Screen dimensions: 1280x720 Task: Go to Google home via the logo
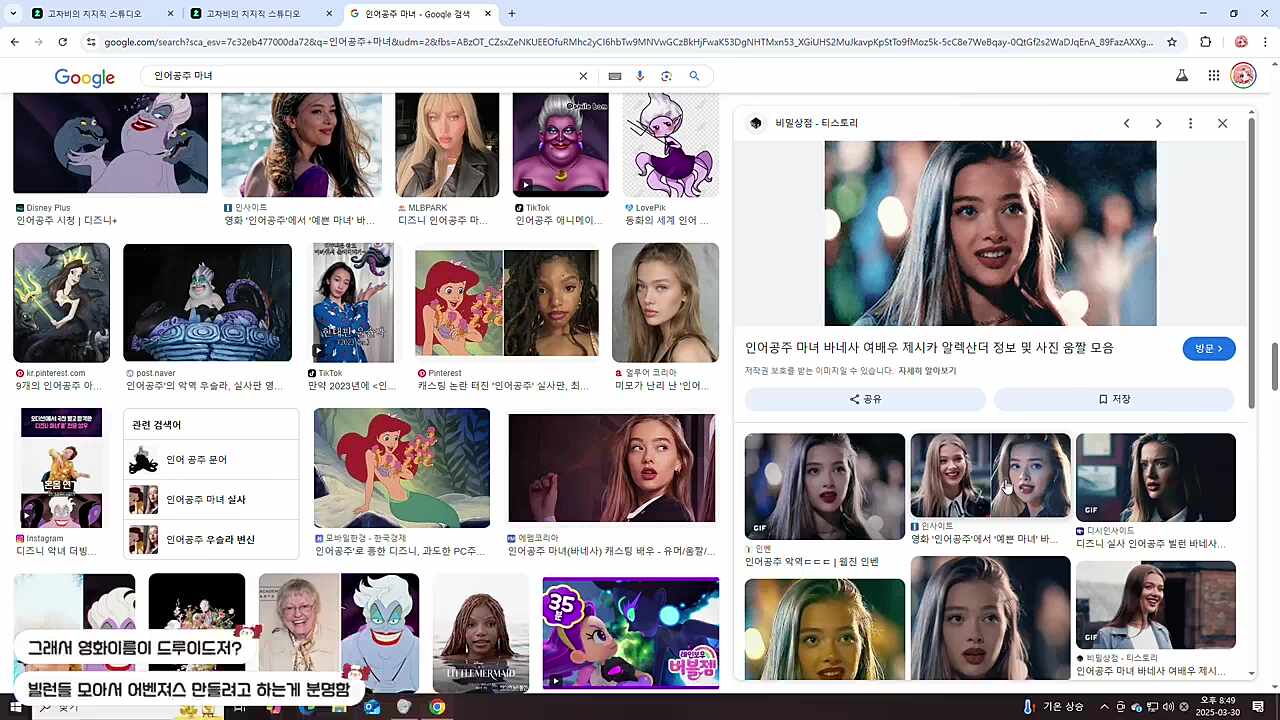85,77
